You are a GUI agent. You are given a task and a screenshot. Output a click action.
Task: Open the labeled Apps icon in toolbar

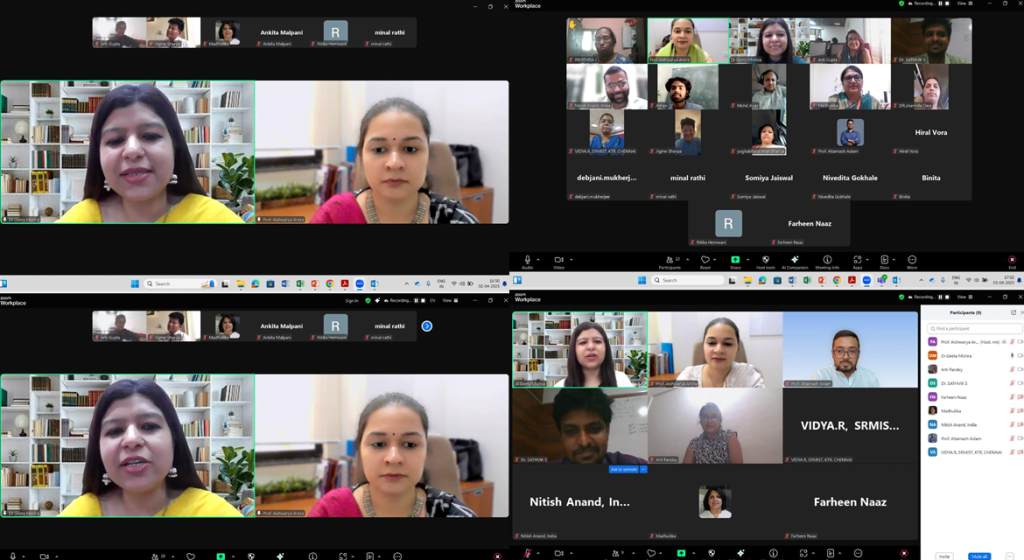pyautogui.click(x=857, y=261)
